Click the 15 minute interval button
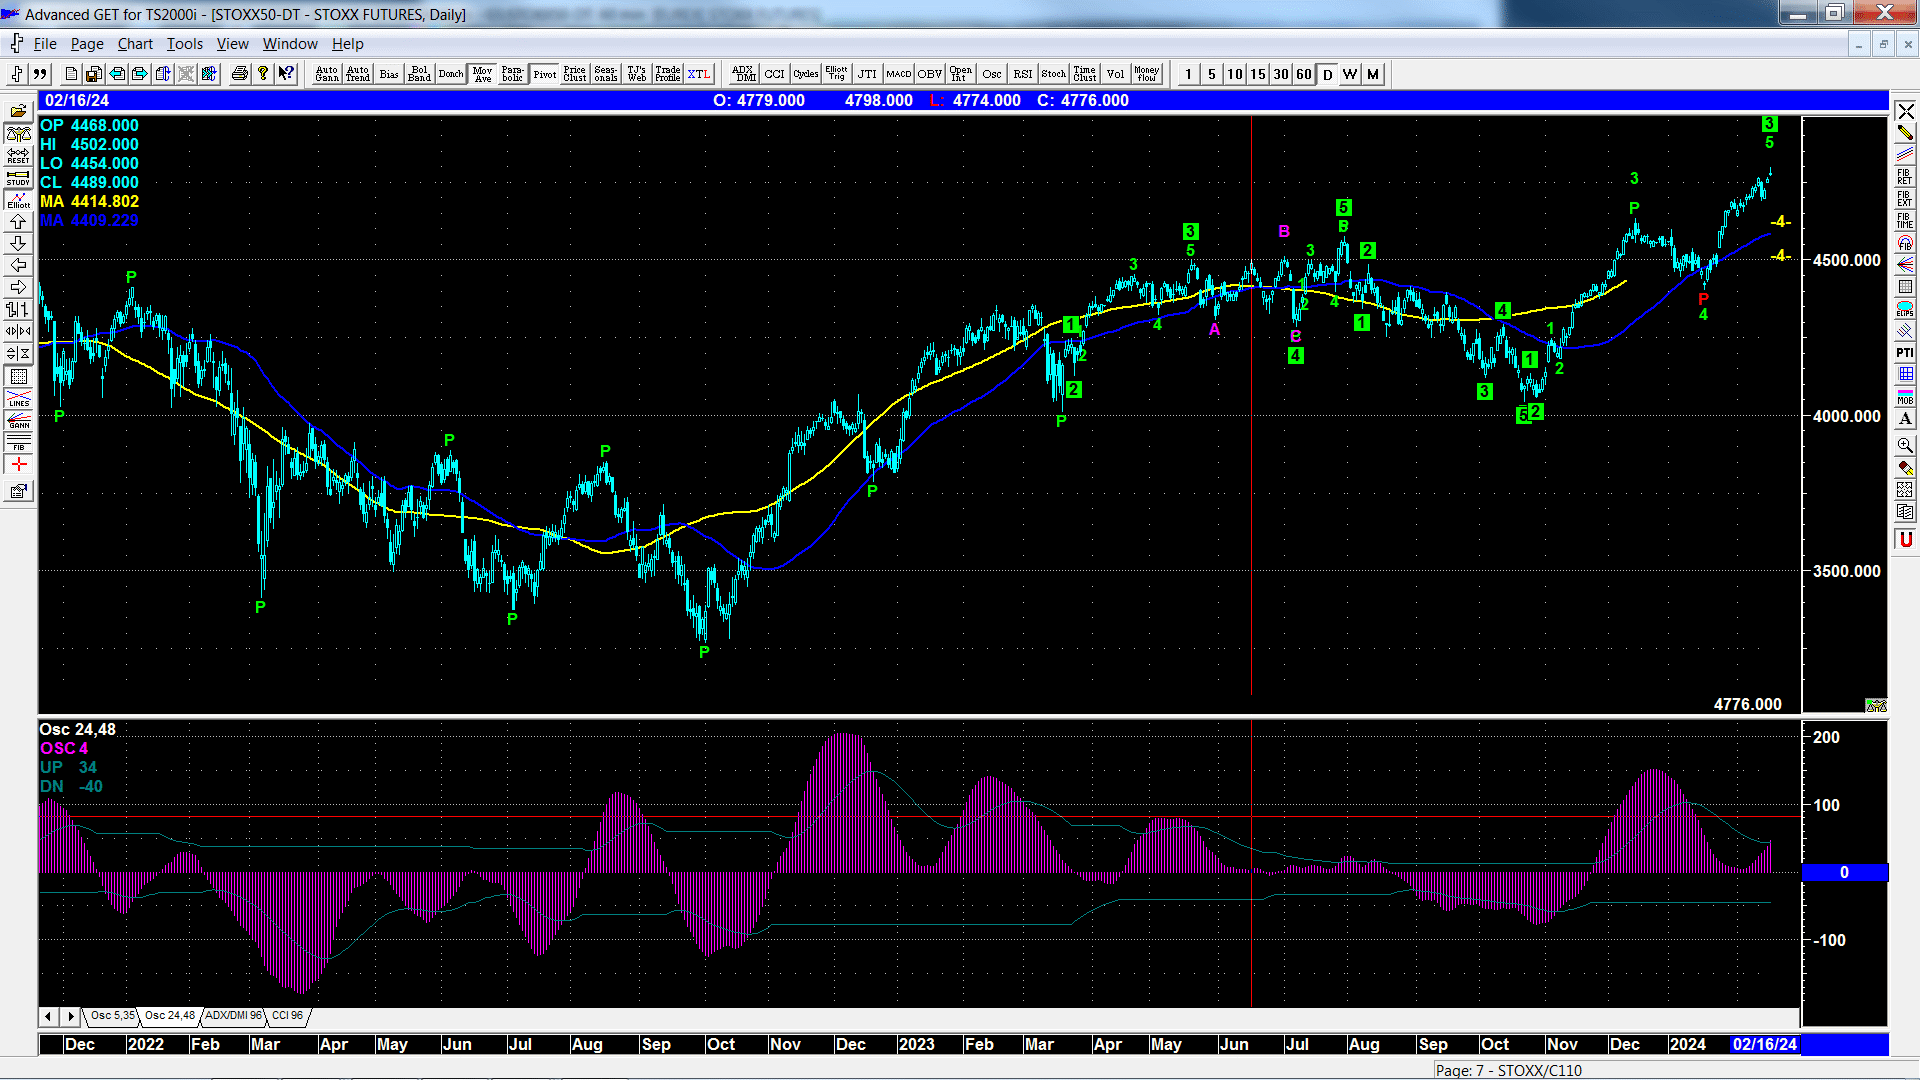This screenshot has width=1920, height=1080. point(1258,74)
